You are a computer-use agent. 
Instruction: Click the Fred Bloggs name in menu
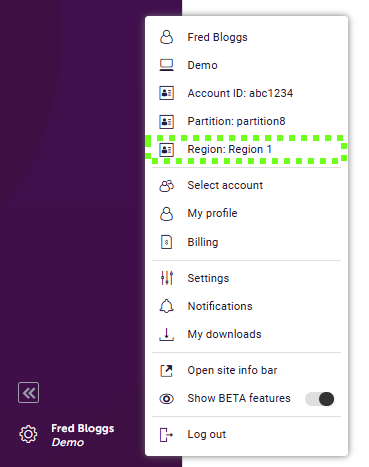click(217, 37)
